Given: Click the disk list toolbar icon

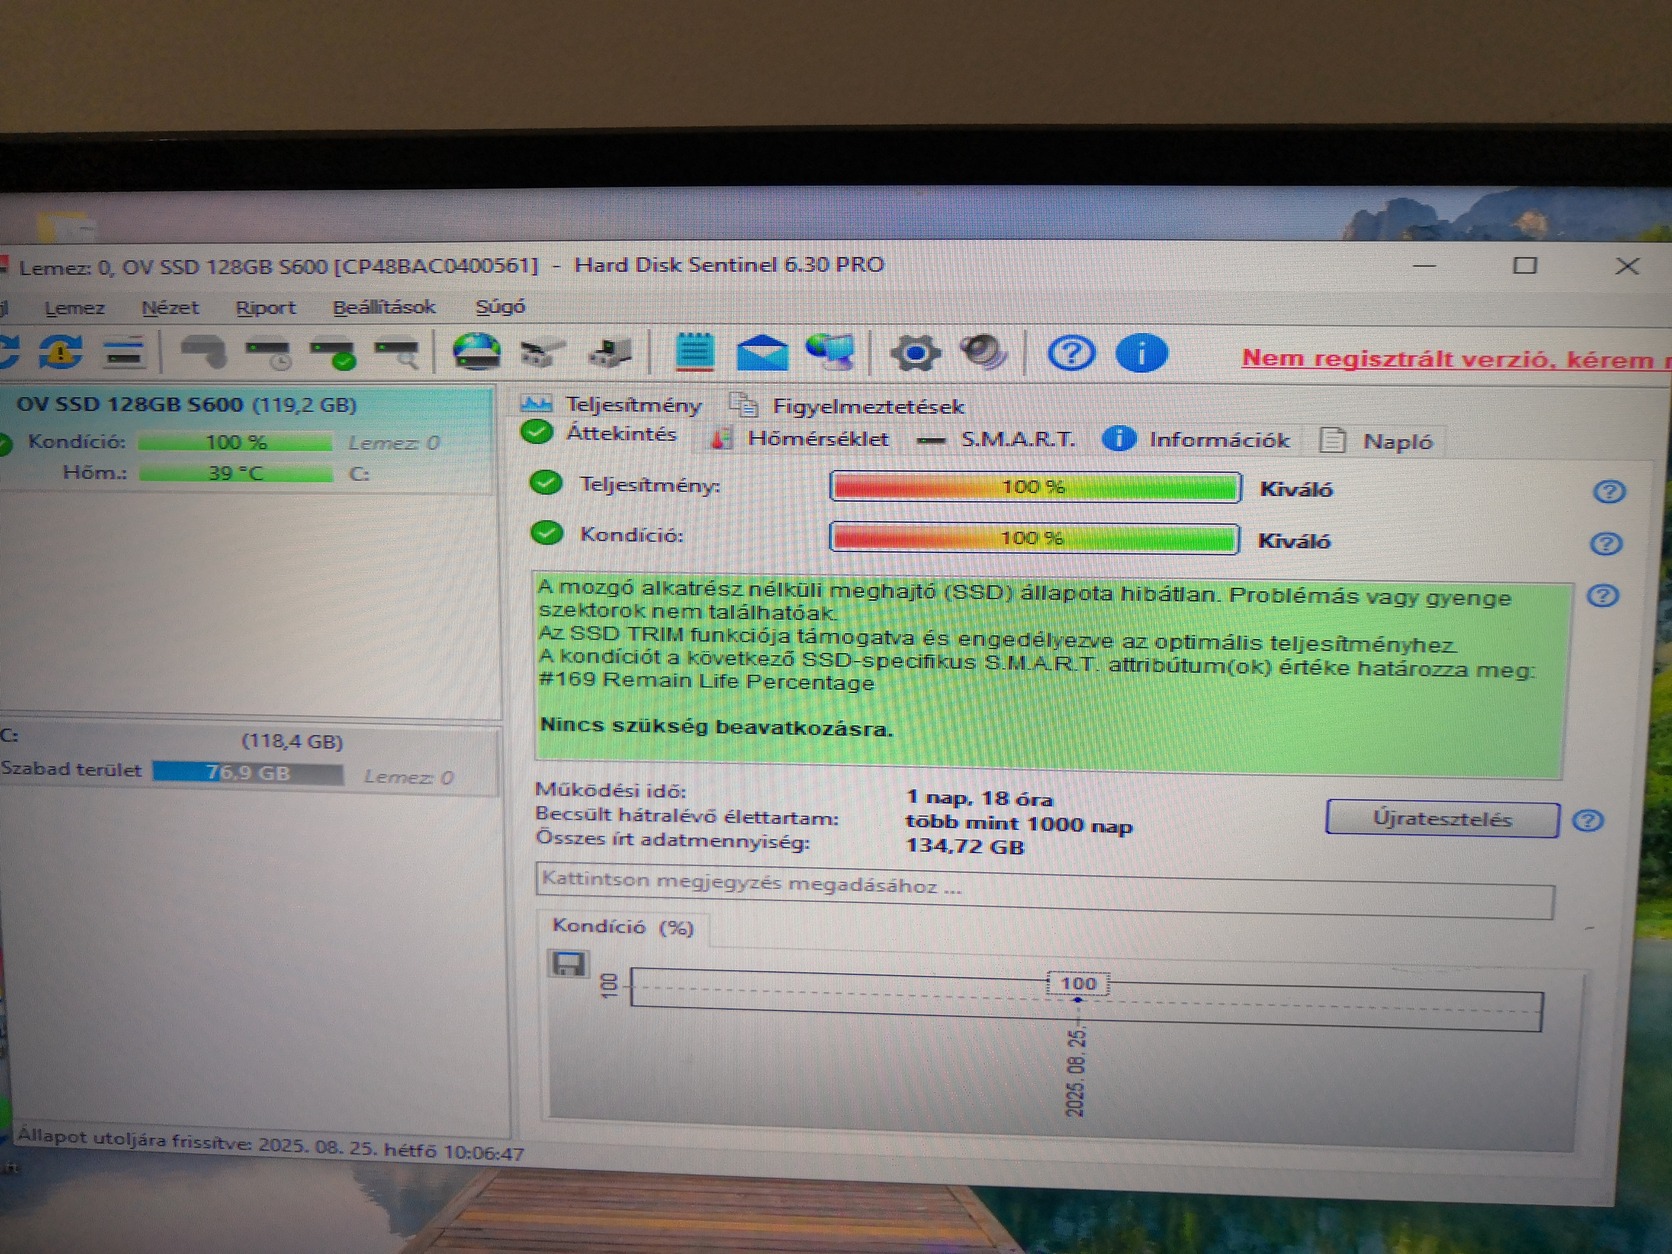Looking at the screenshot, I should pos(124,352).
